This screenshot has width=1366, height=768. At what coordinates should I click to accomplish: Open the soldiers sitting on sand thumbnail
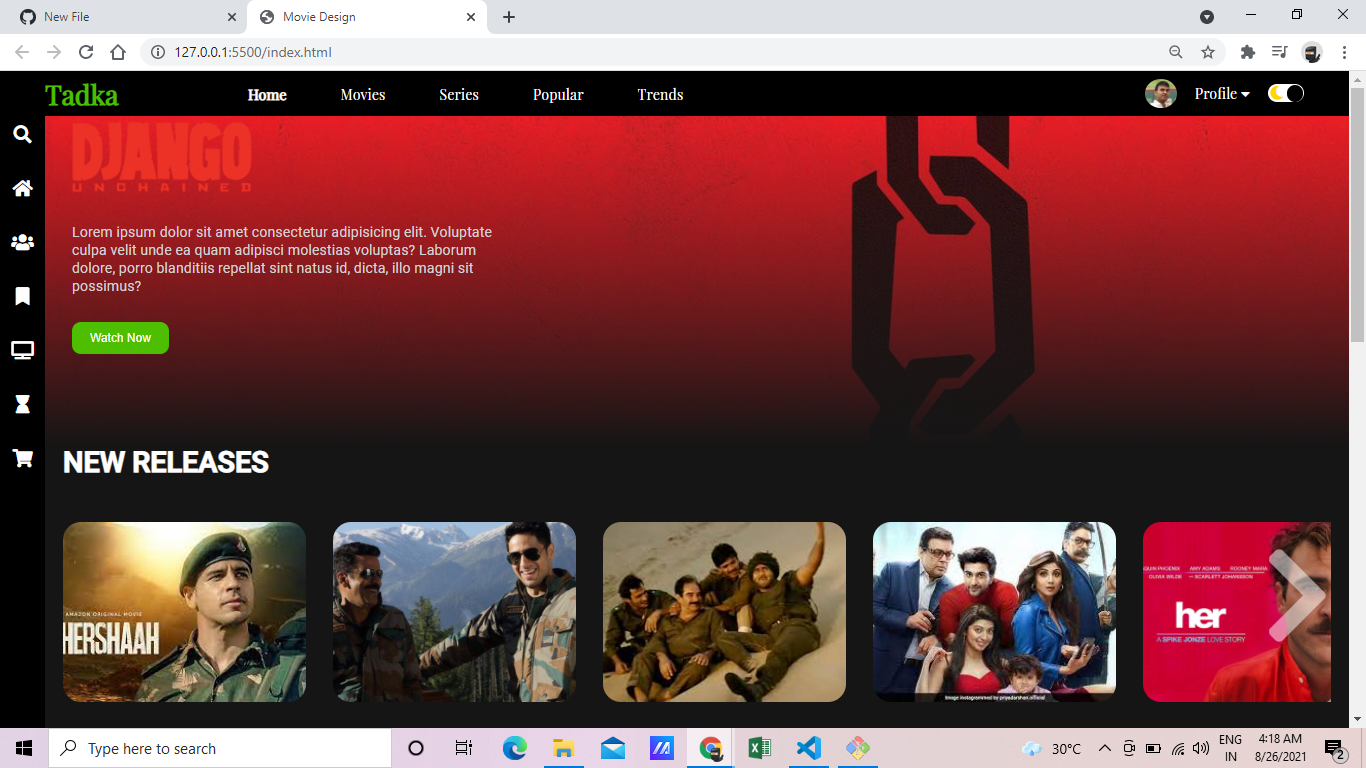pos(724,612)
